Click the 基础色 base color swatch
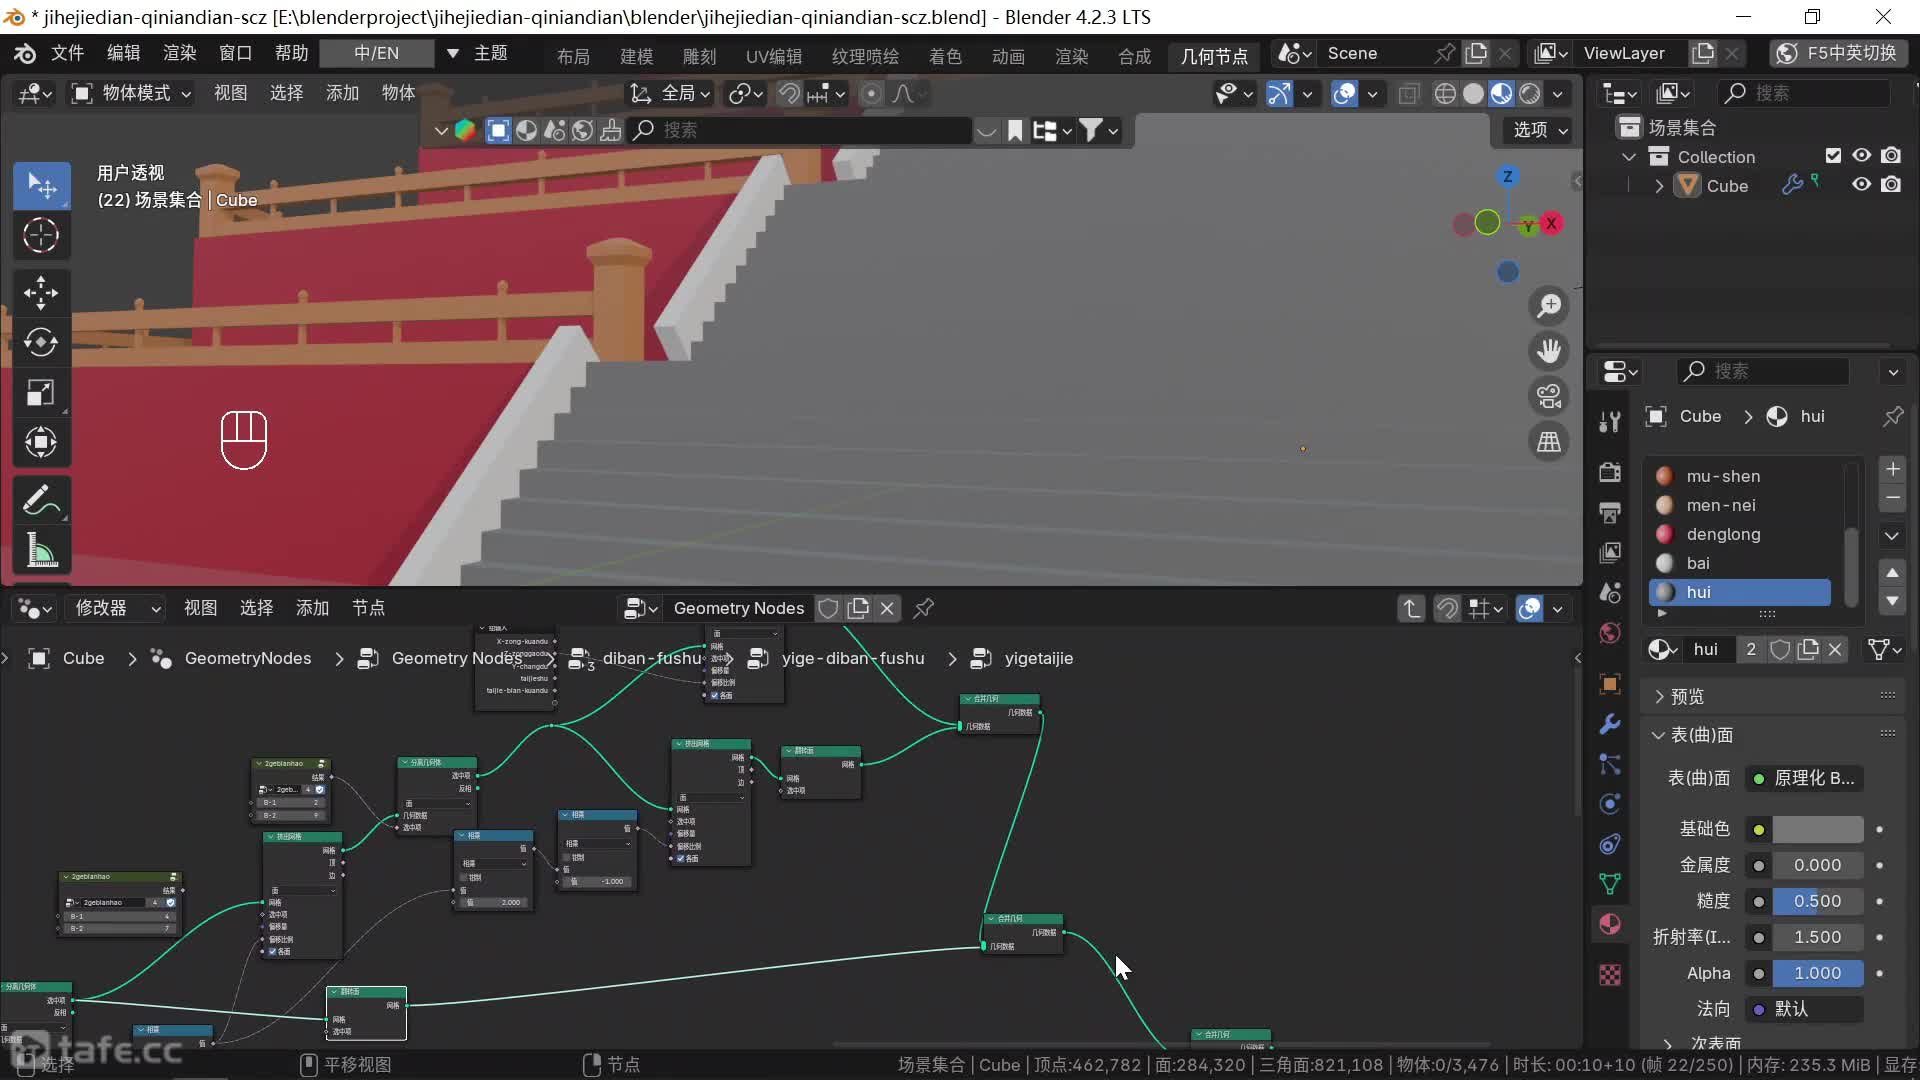Image resolution: width=1920 pixels, height=1080 pixels. point(1817,829)
